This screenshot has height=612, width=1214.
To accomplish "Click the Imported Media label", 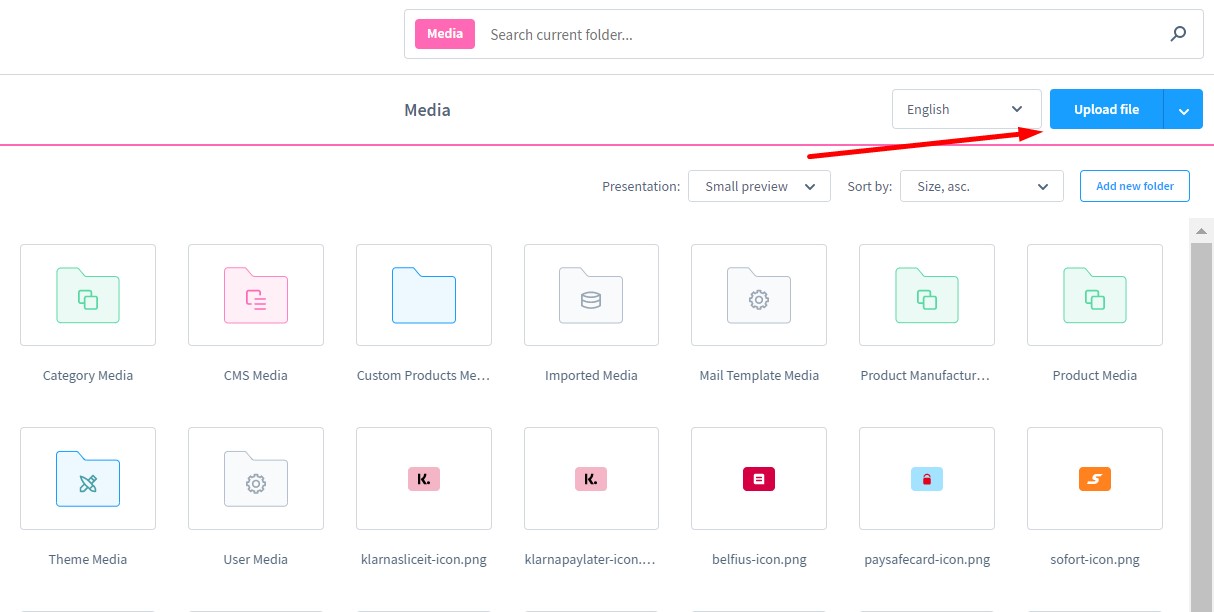I will click(591, 376).
